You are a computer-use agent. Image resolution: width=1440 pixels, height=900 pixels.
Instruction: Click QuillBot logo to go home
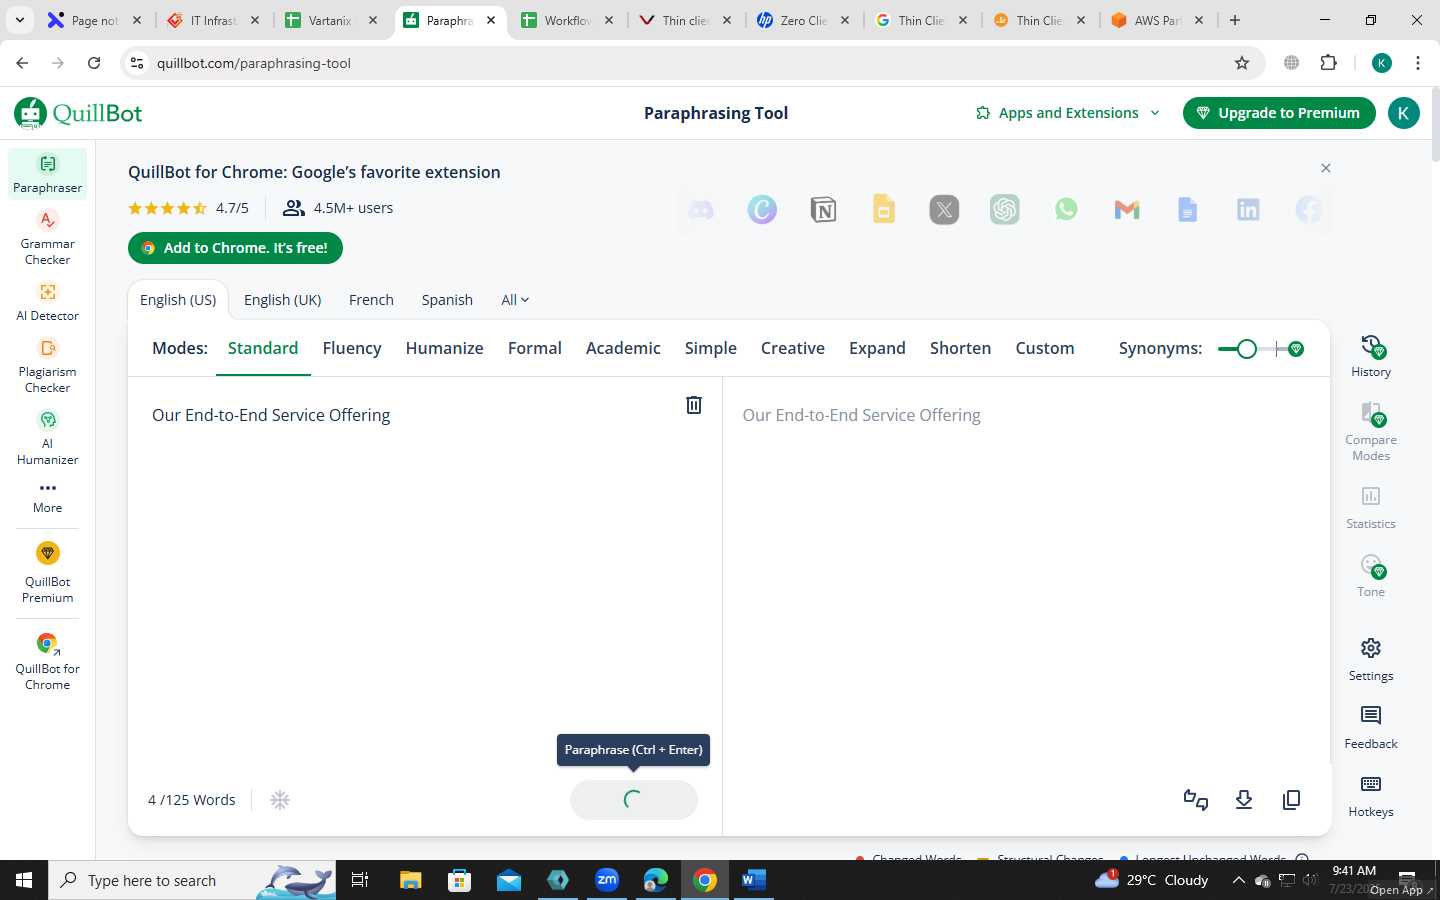coord(78,113)
